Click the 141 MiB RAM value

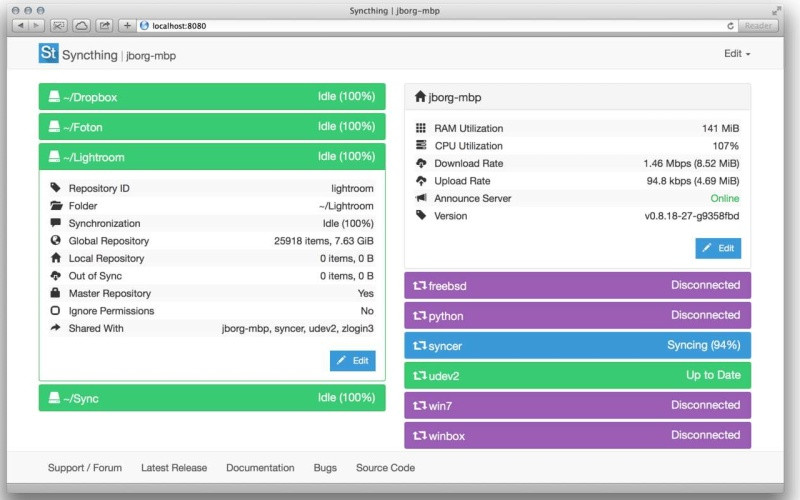tap(720, 128)
